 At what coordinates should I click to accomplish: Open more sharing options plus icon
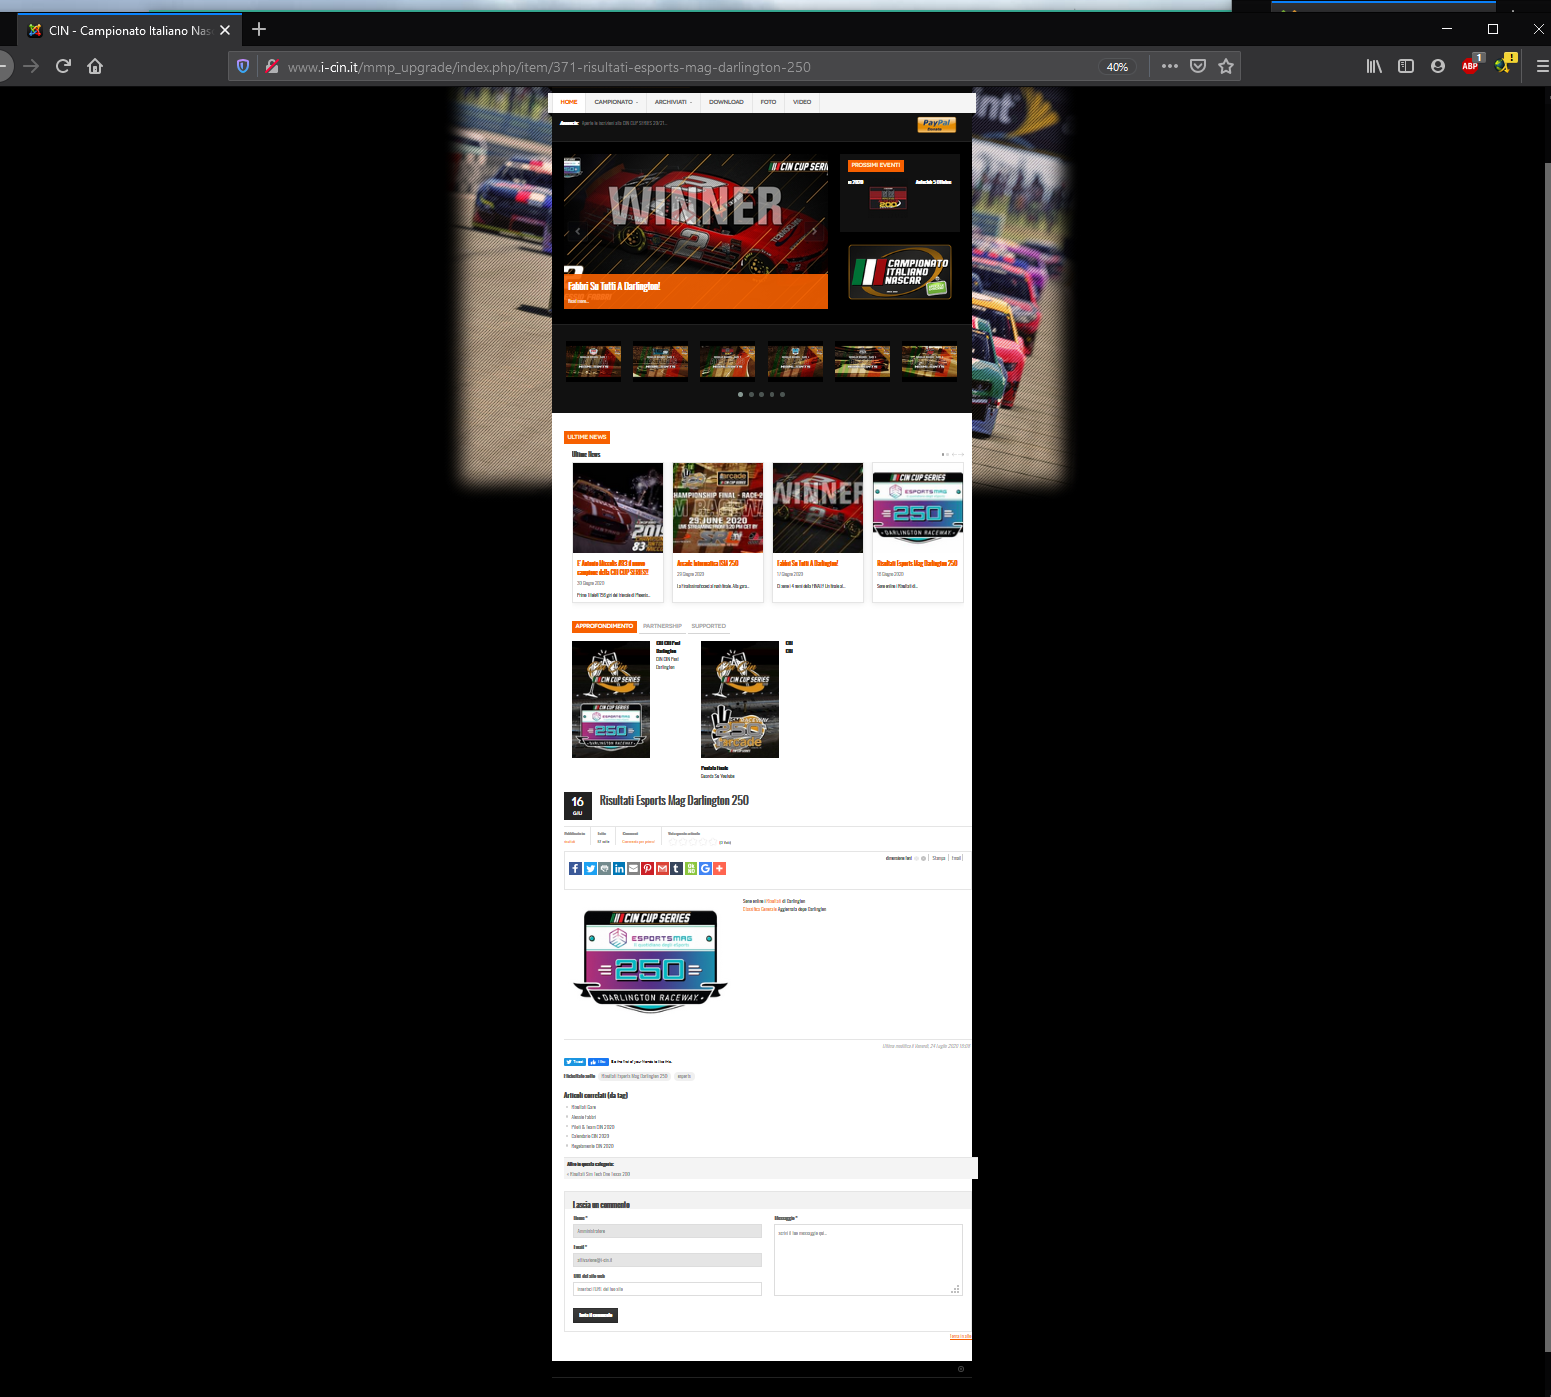pos(720,869)
